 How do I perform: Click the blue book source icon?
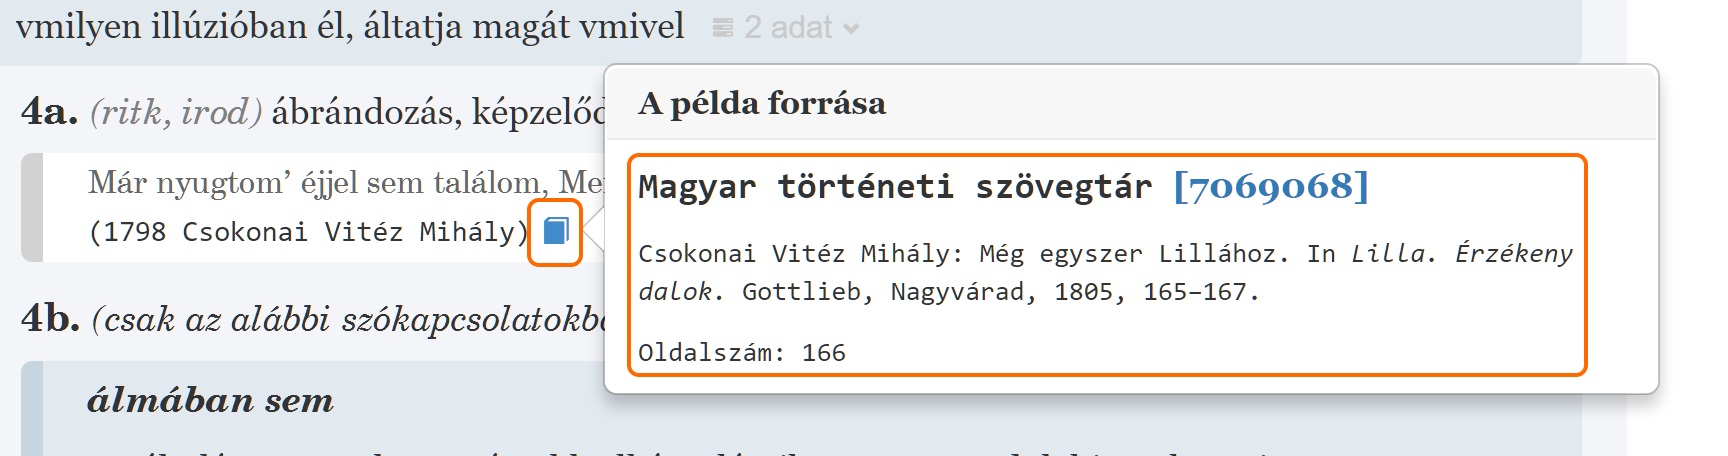pyautogui.click(x=555, y=232)
